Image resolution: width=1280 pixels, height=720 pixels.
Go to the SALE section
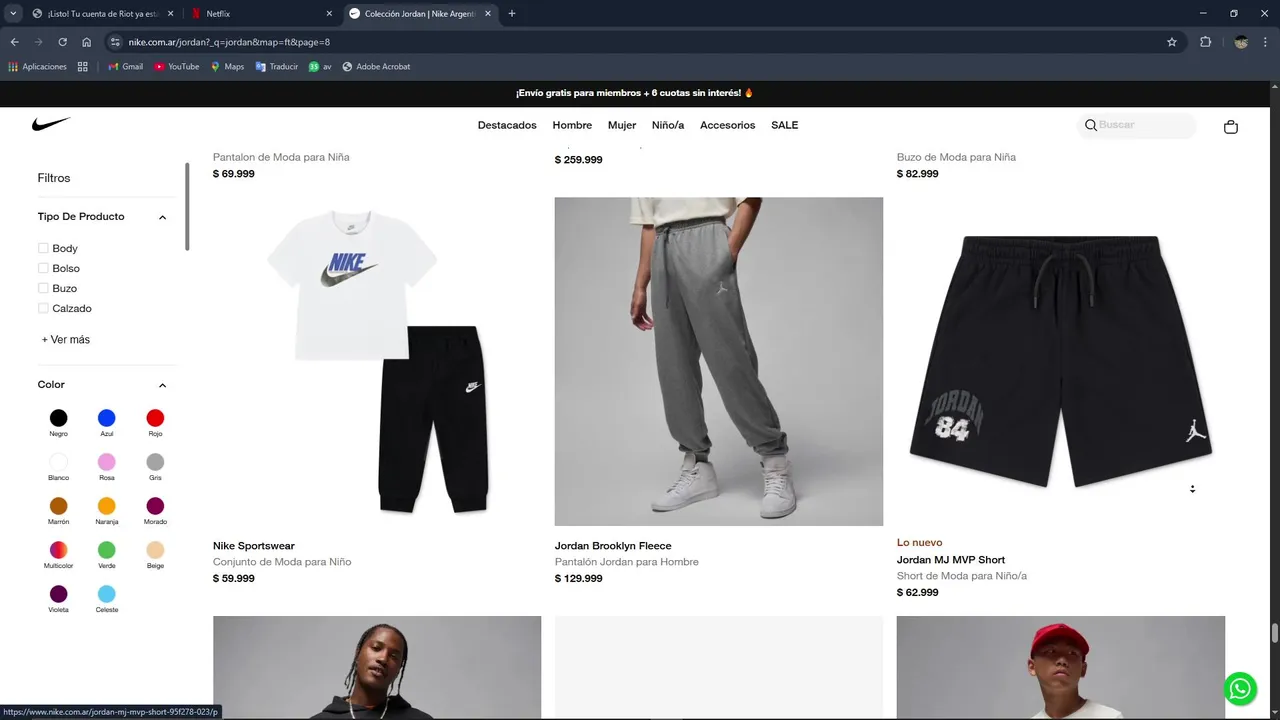point(784,125)
